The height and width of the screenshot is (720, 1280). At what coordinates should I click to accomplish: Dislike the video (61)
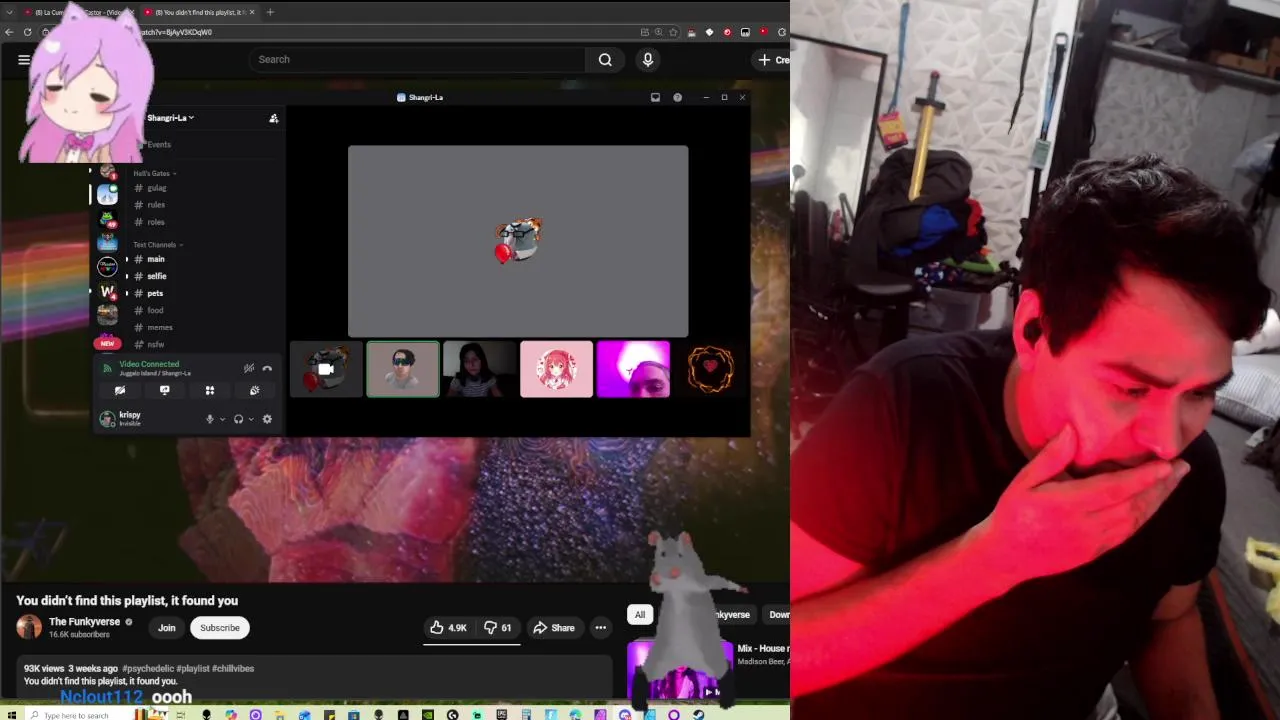(x=498, y=628)
